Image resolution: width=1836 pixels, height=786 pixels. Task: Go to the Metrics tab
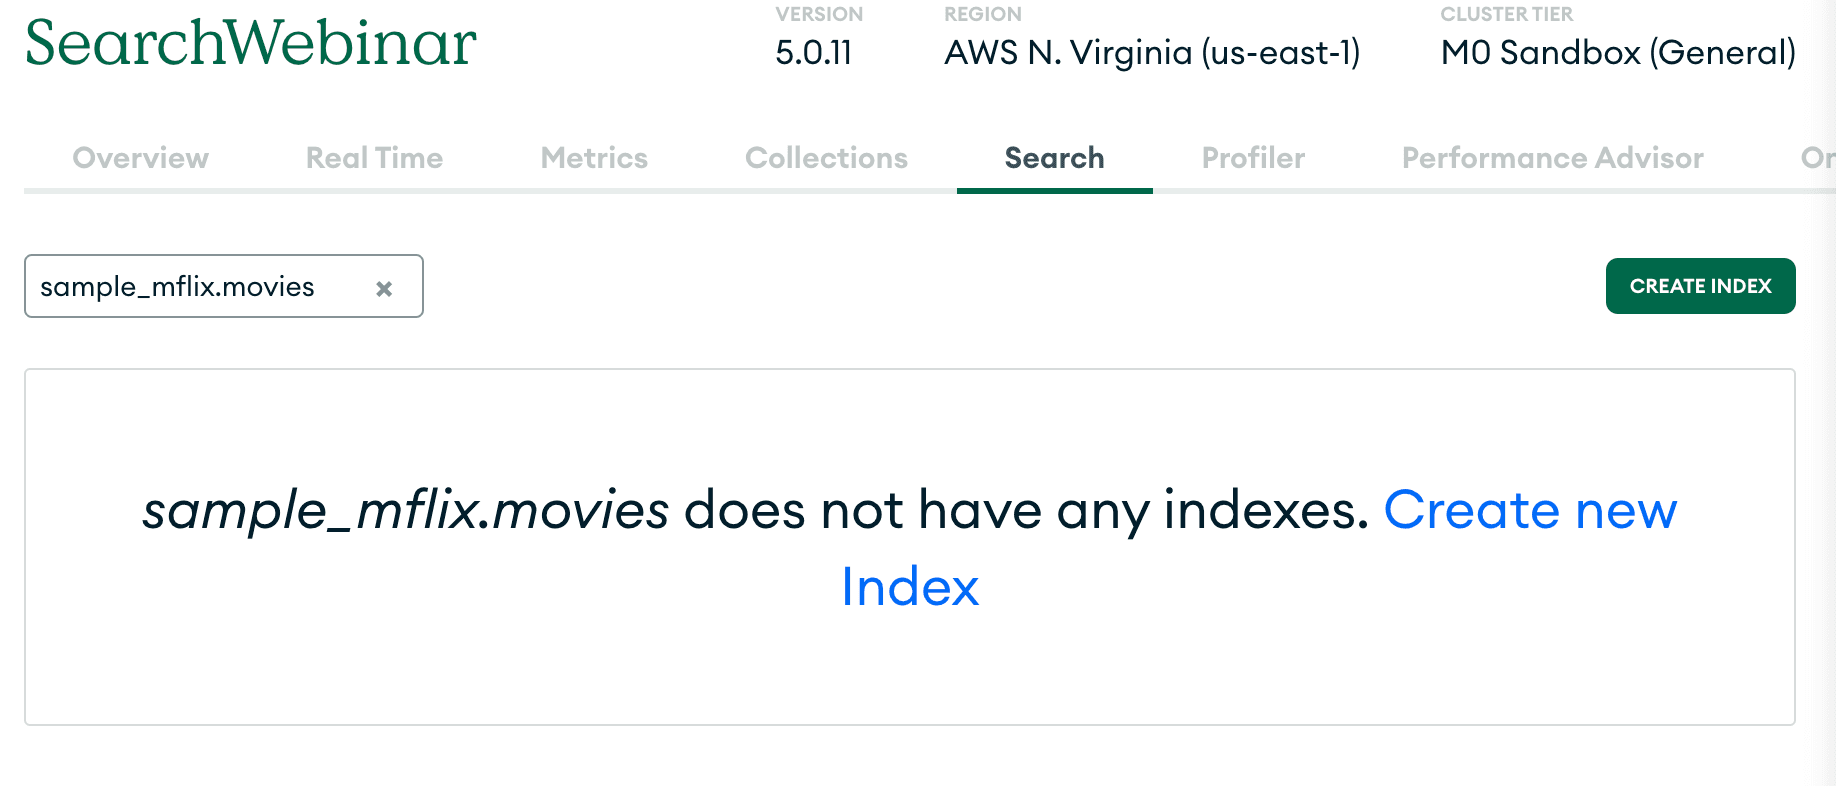594,158
